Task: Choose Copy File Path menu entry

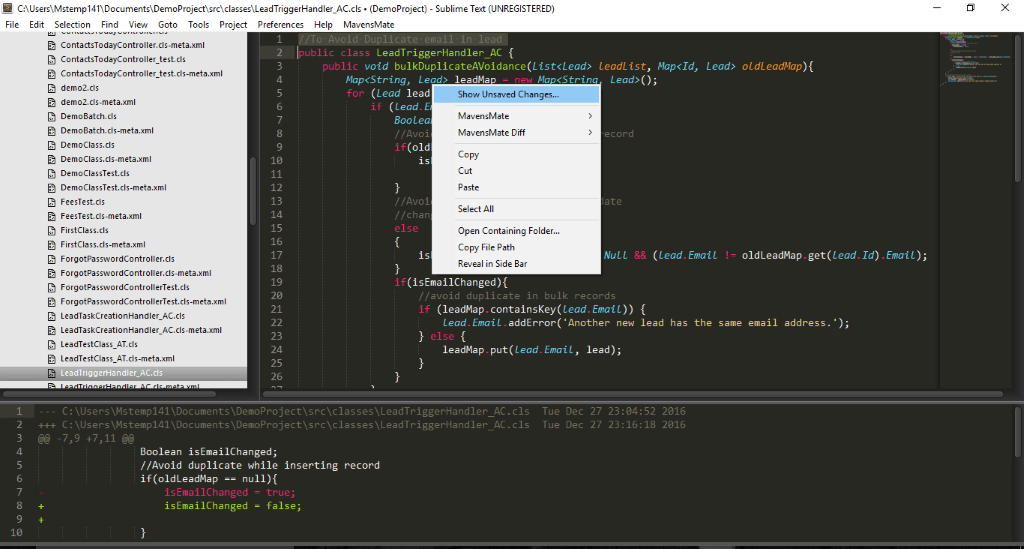Action: click(x=516, y=247)
